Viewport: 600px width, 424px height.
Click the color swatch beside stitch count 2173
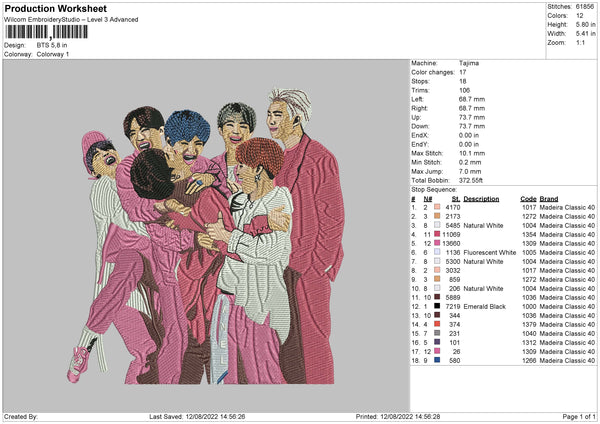(437, 216)
